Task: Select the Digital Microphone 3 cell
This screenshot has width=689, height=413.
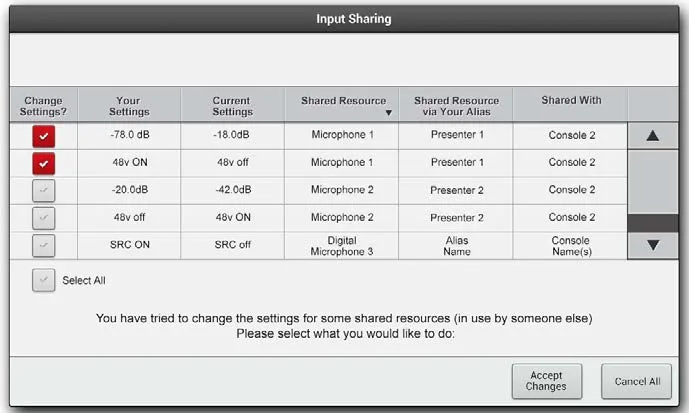Action: pos(342,246)
